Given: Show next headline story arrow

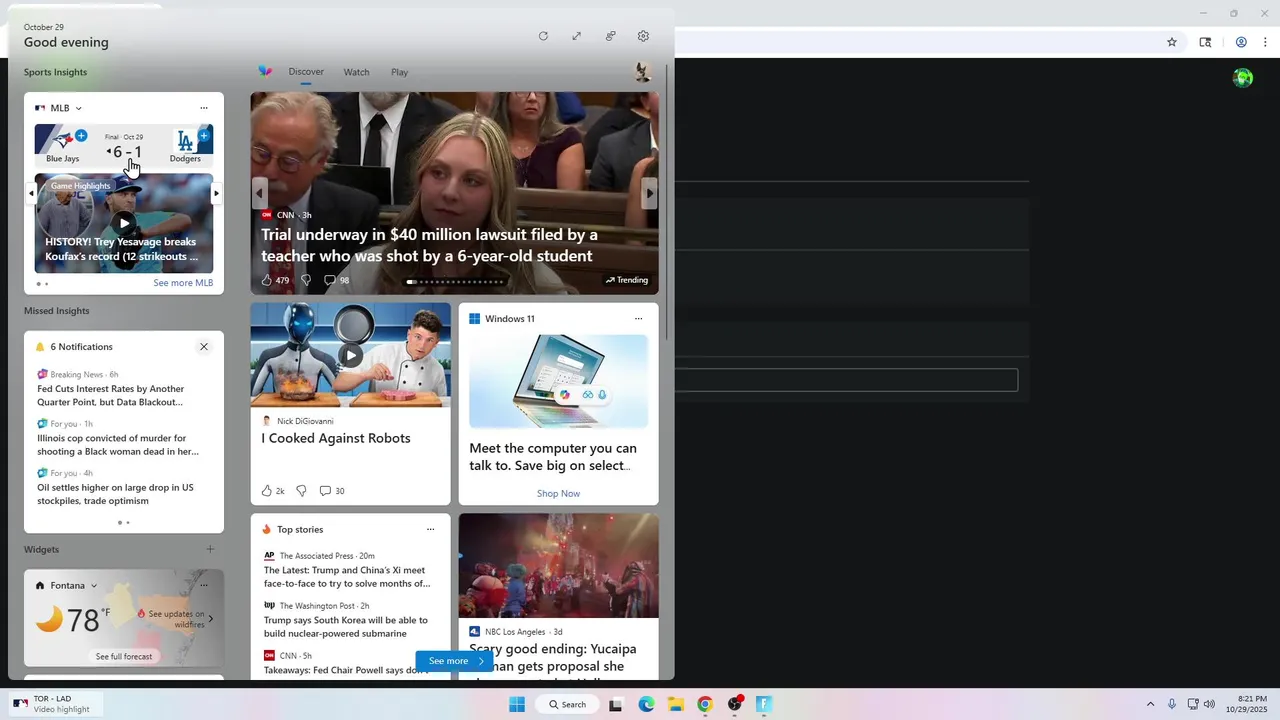Looking at the screenshot, I should tap(650, 193).
